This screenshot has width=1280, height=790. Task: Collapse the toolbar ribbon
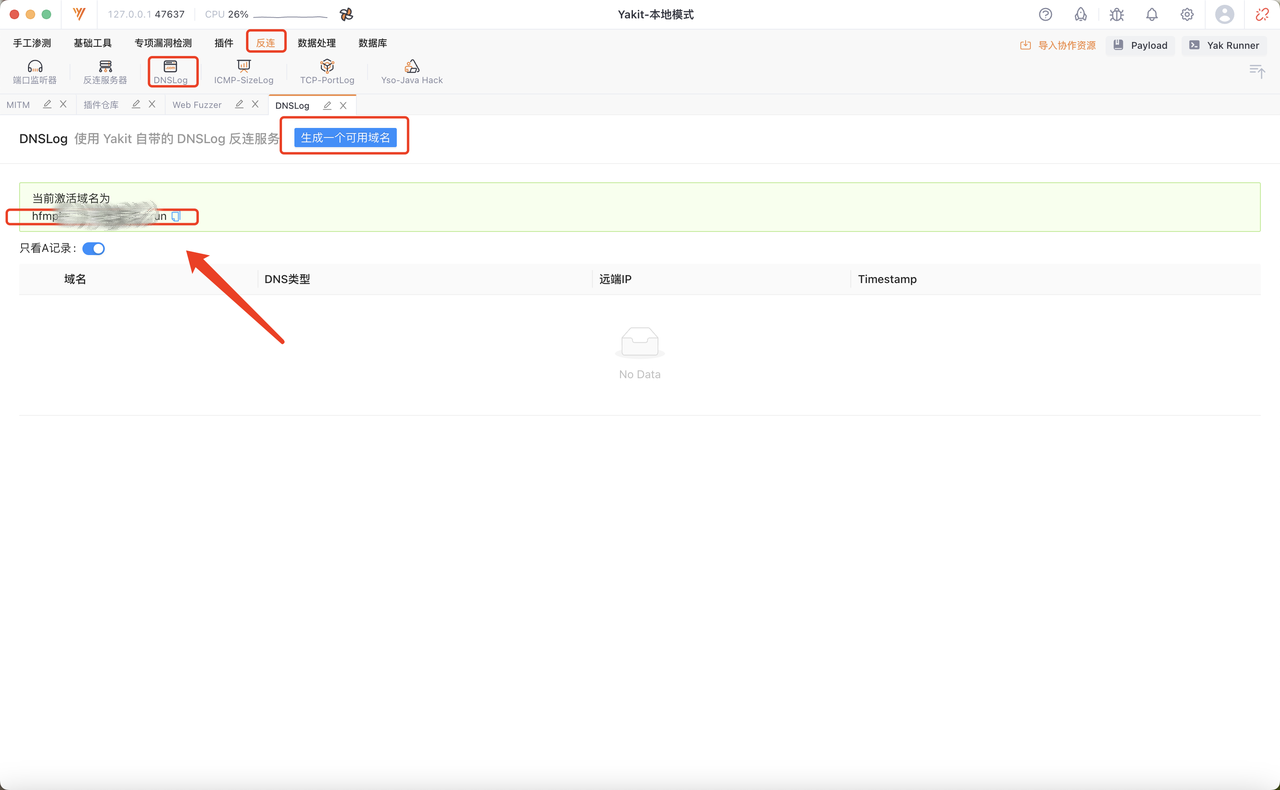click(1257, 71)
